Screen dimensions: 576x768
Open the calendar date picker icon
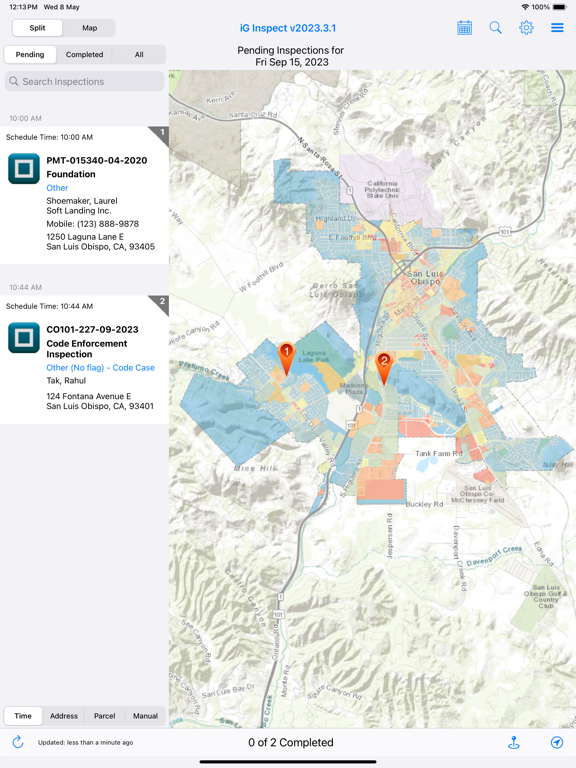point(464,28)
